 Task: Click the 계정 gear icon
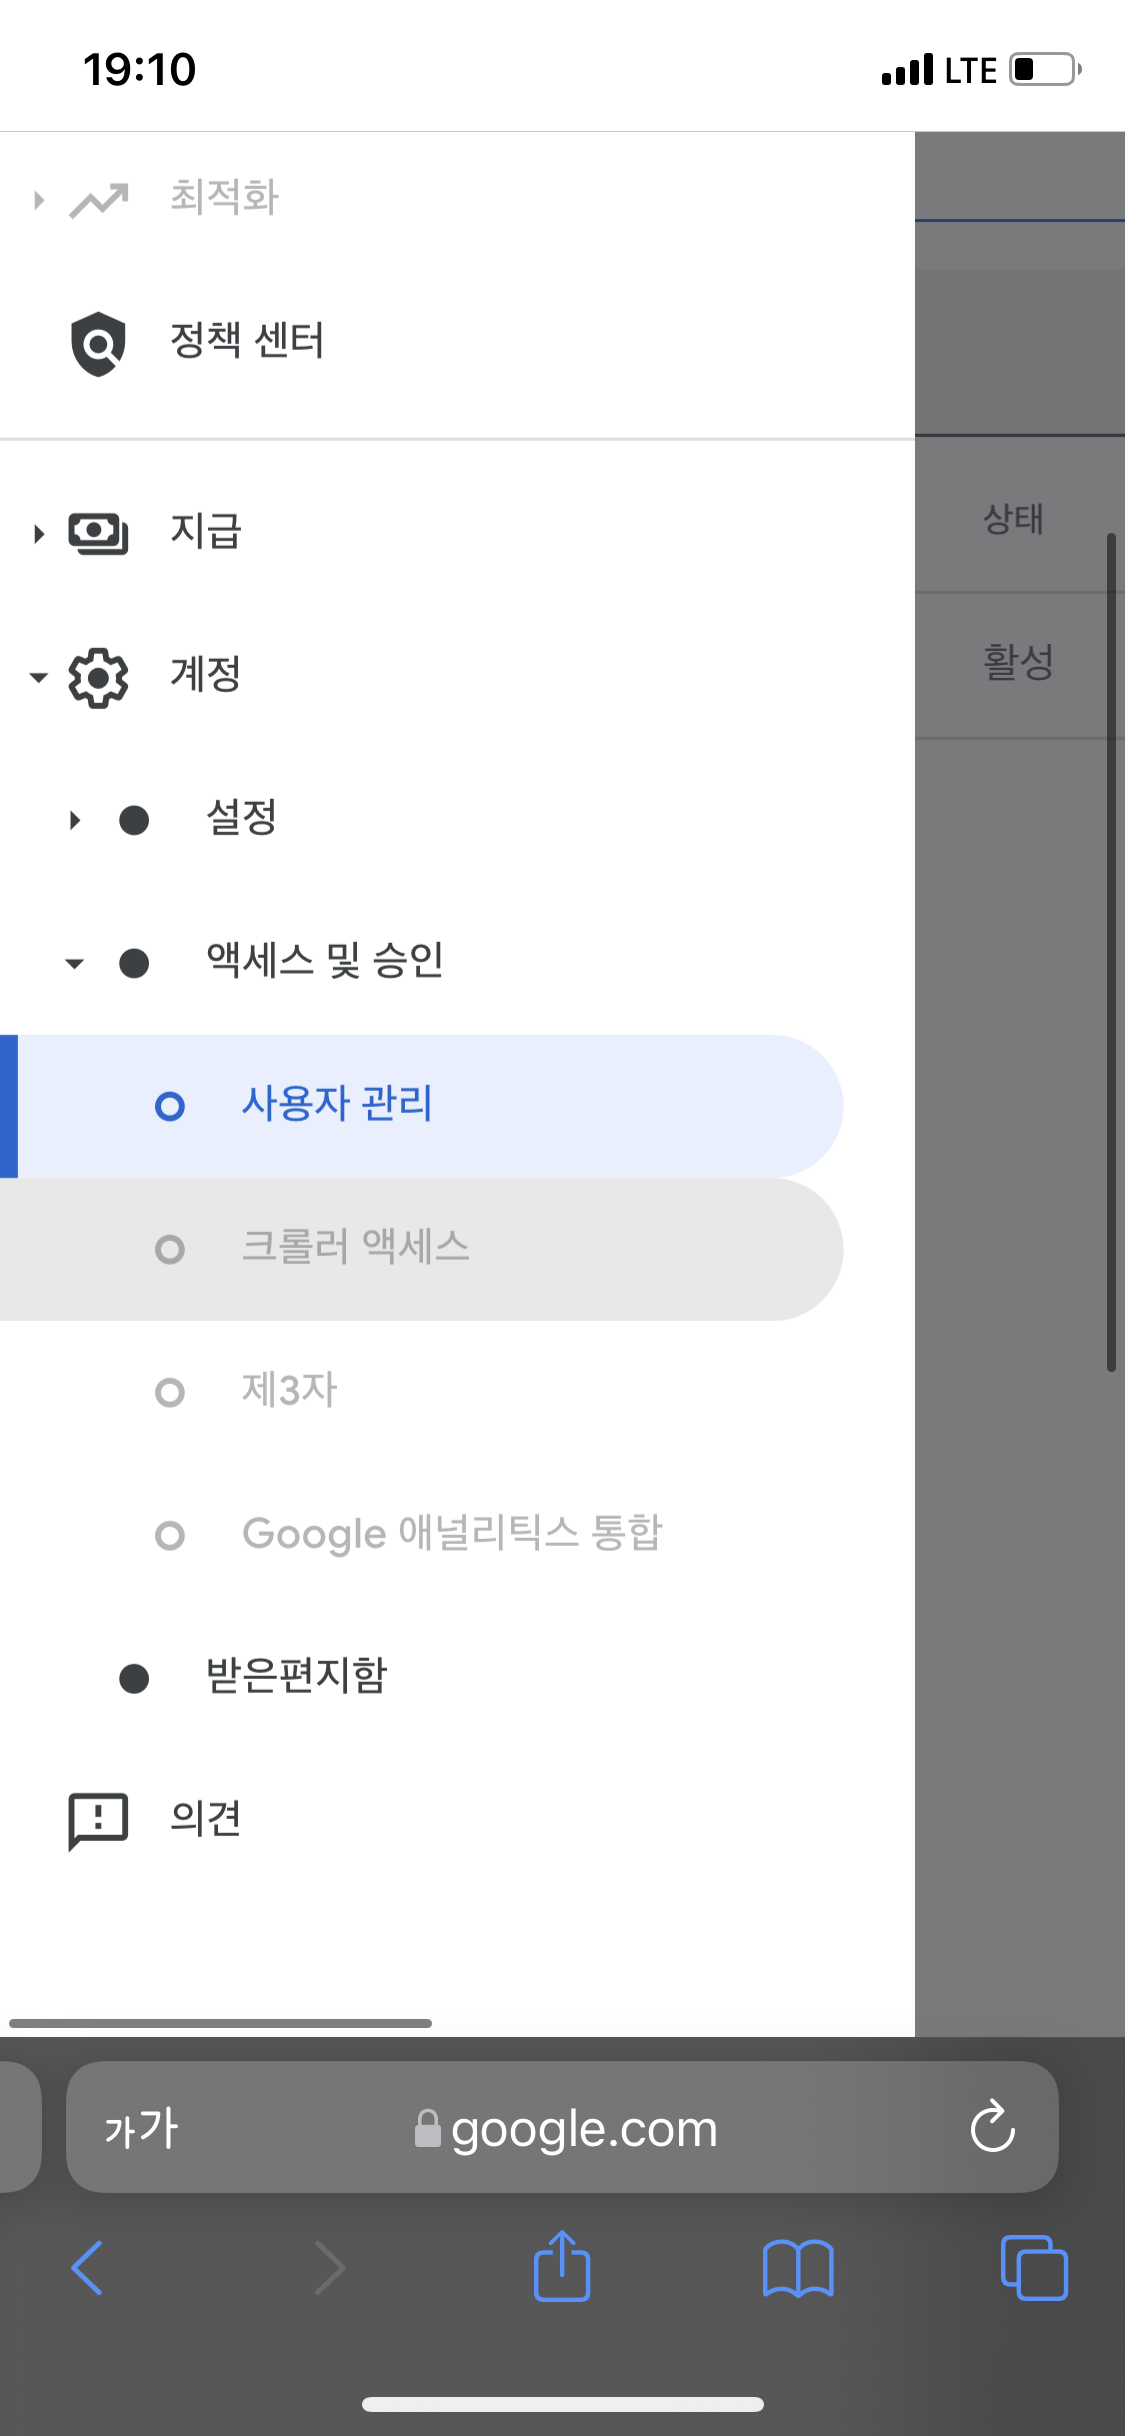[x=98, y=677]
